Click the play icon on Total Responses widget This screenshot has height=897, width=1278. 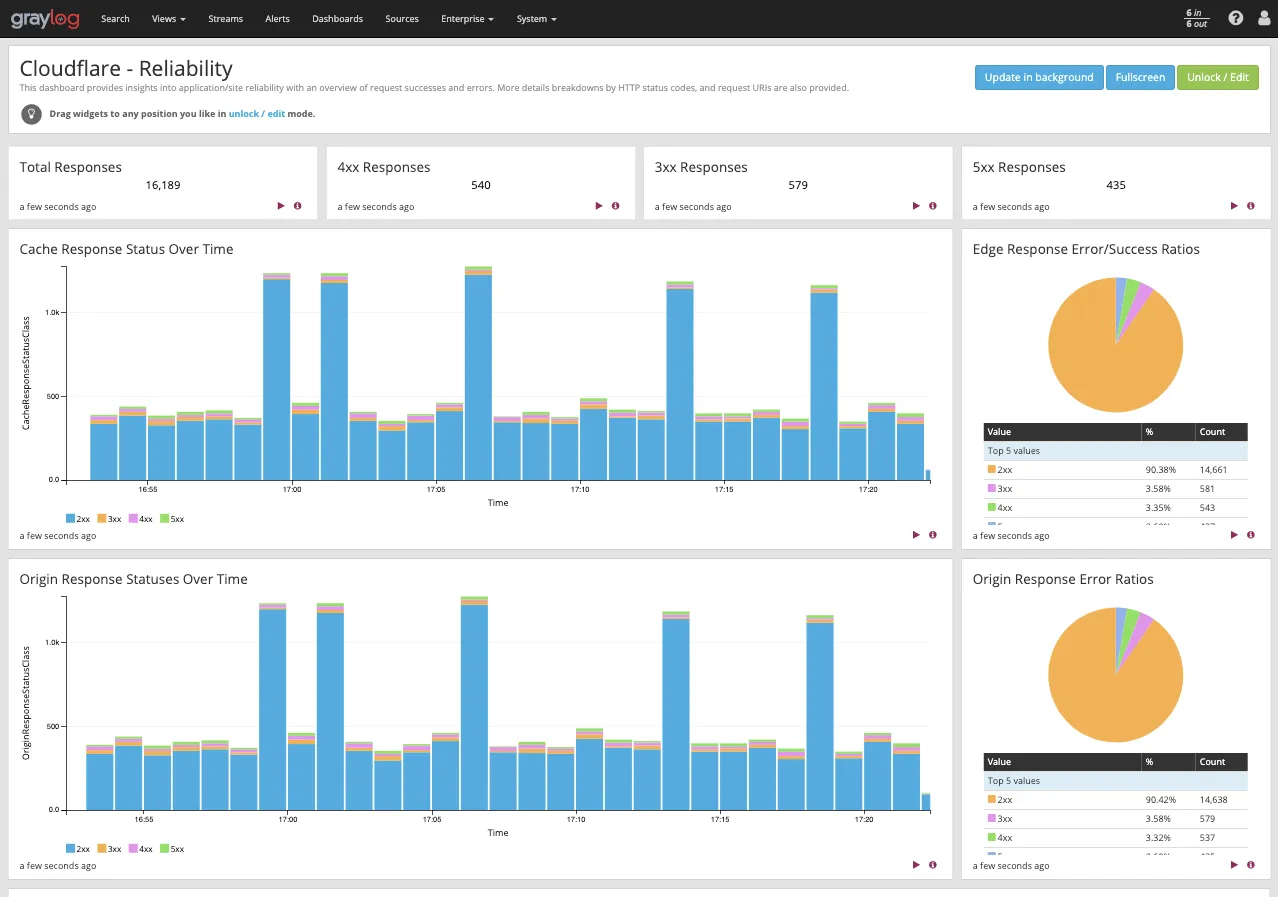pyautogui.click(x=281, y=206)
